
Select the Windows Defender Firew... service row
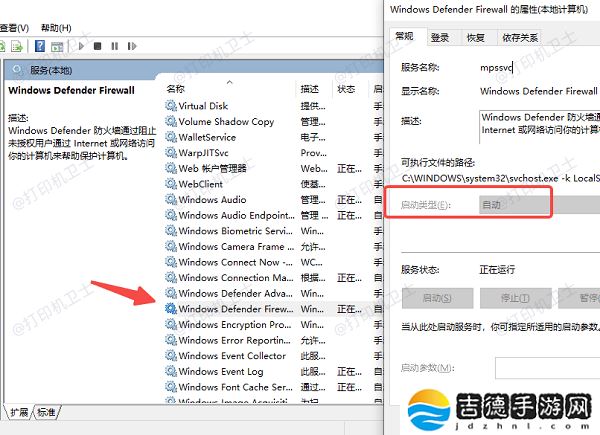pyautogui.click(x=274, y=309)
